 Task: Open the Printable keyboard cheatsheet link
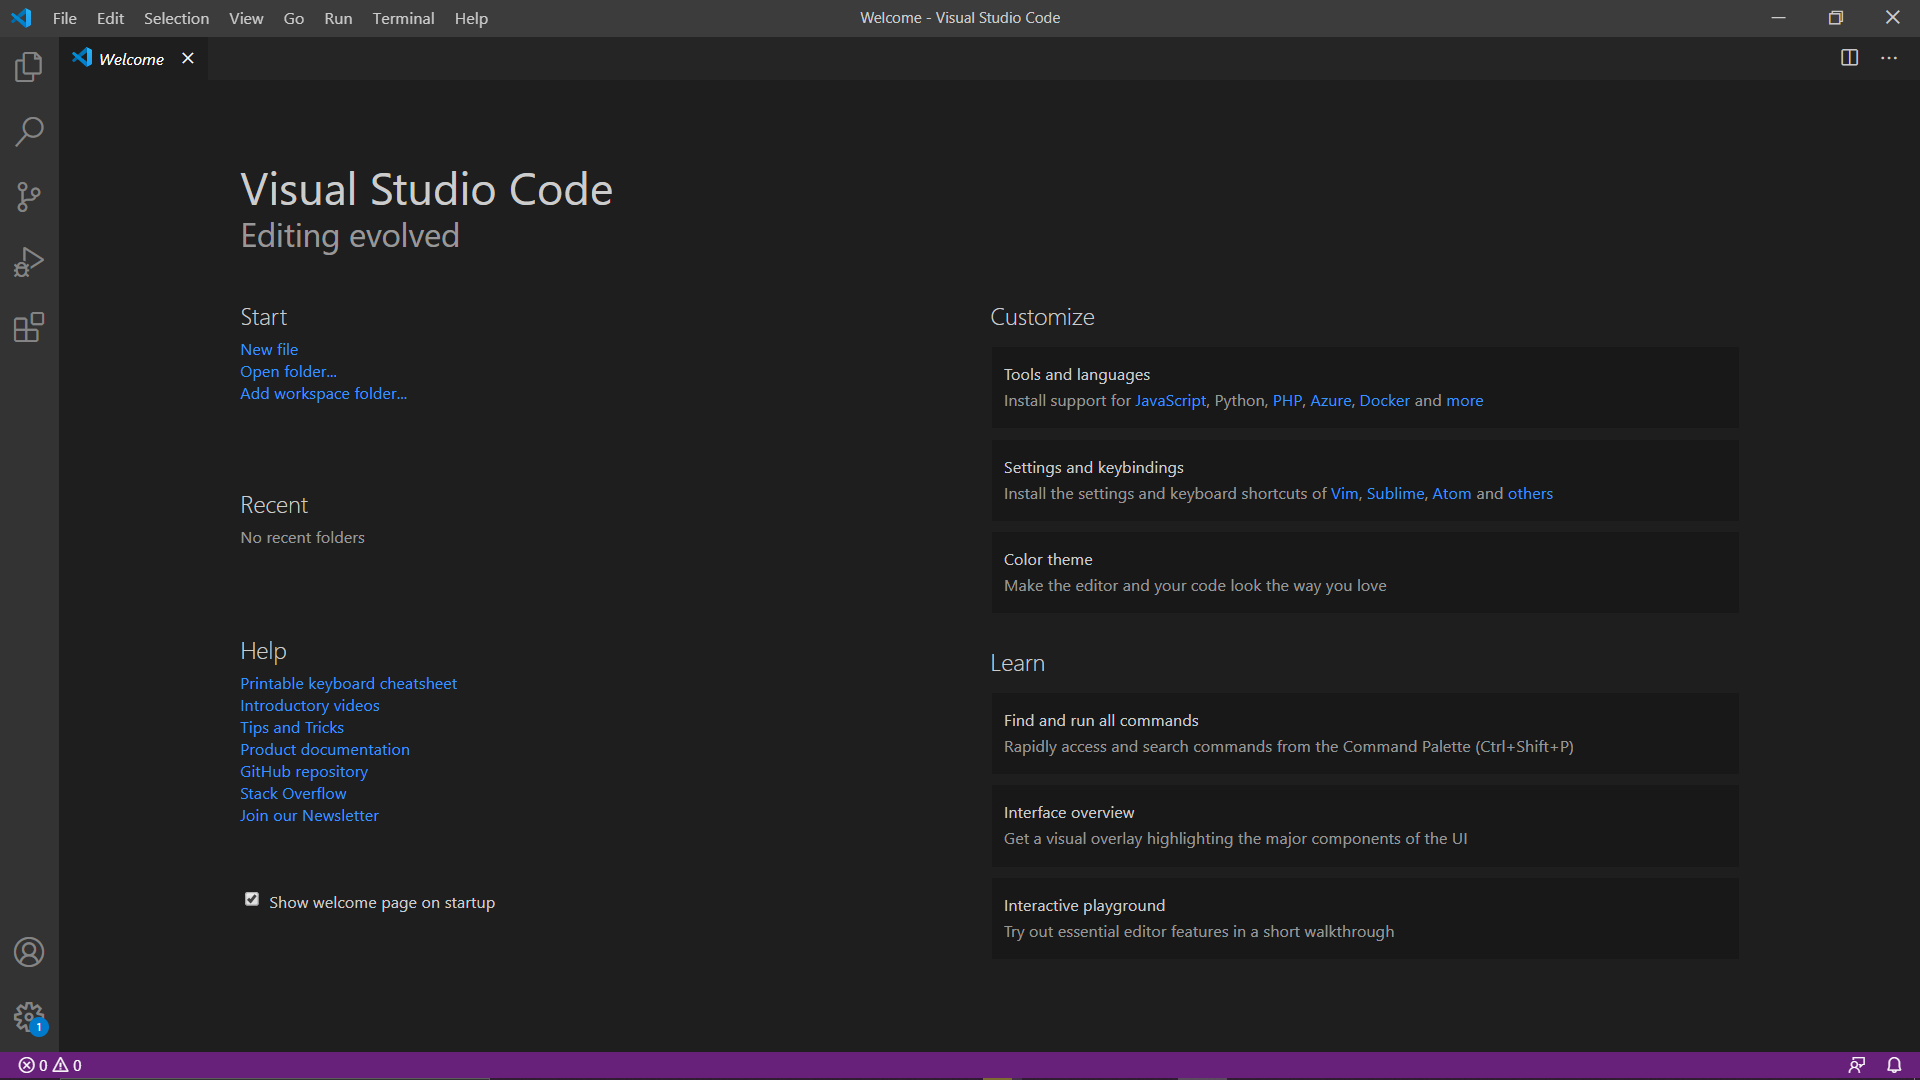click(x=348, y=683)
